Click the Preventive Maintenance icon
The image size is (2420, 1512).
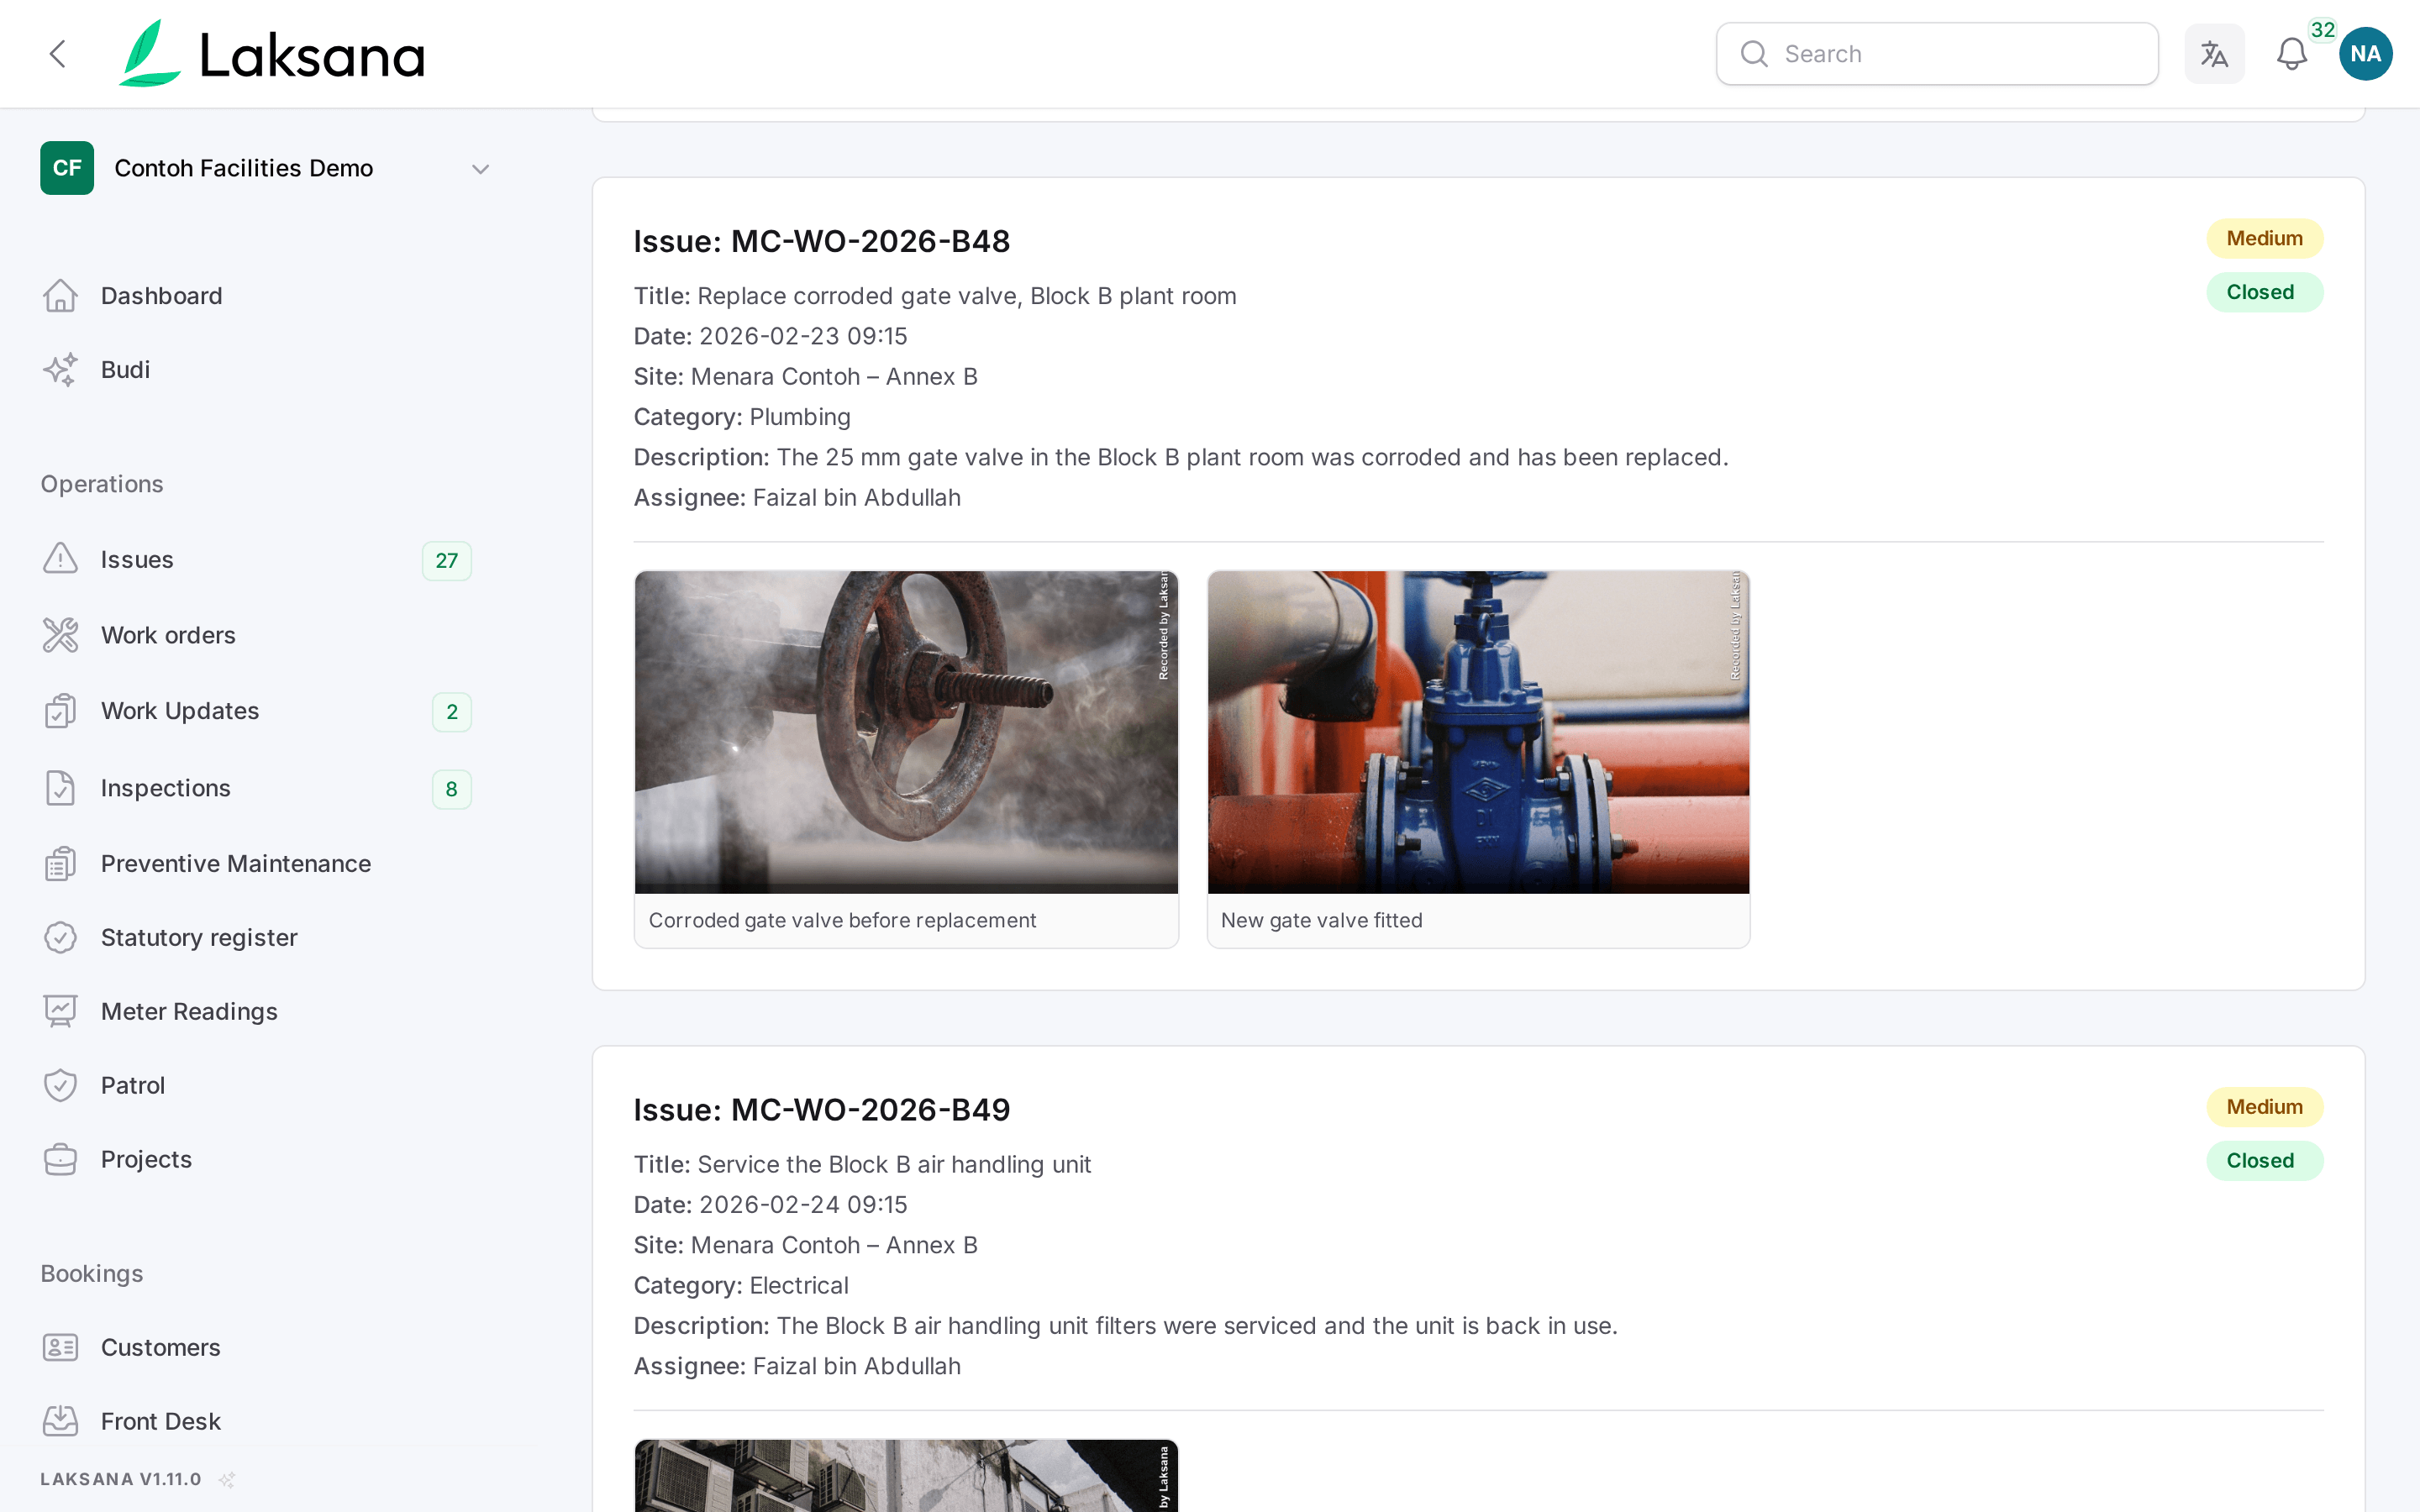60,864
